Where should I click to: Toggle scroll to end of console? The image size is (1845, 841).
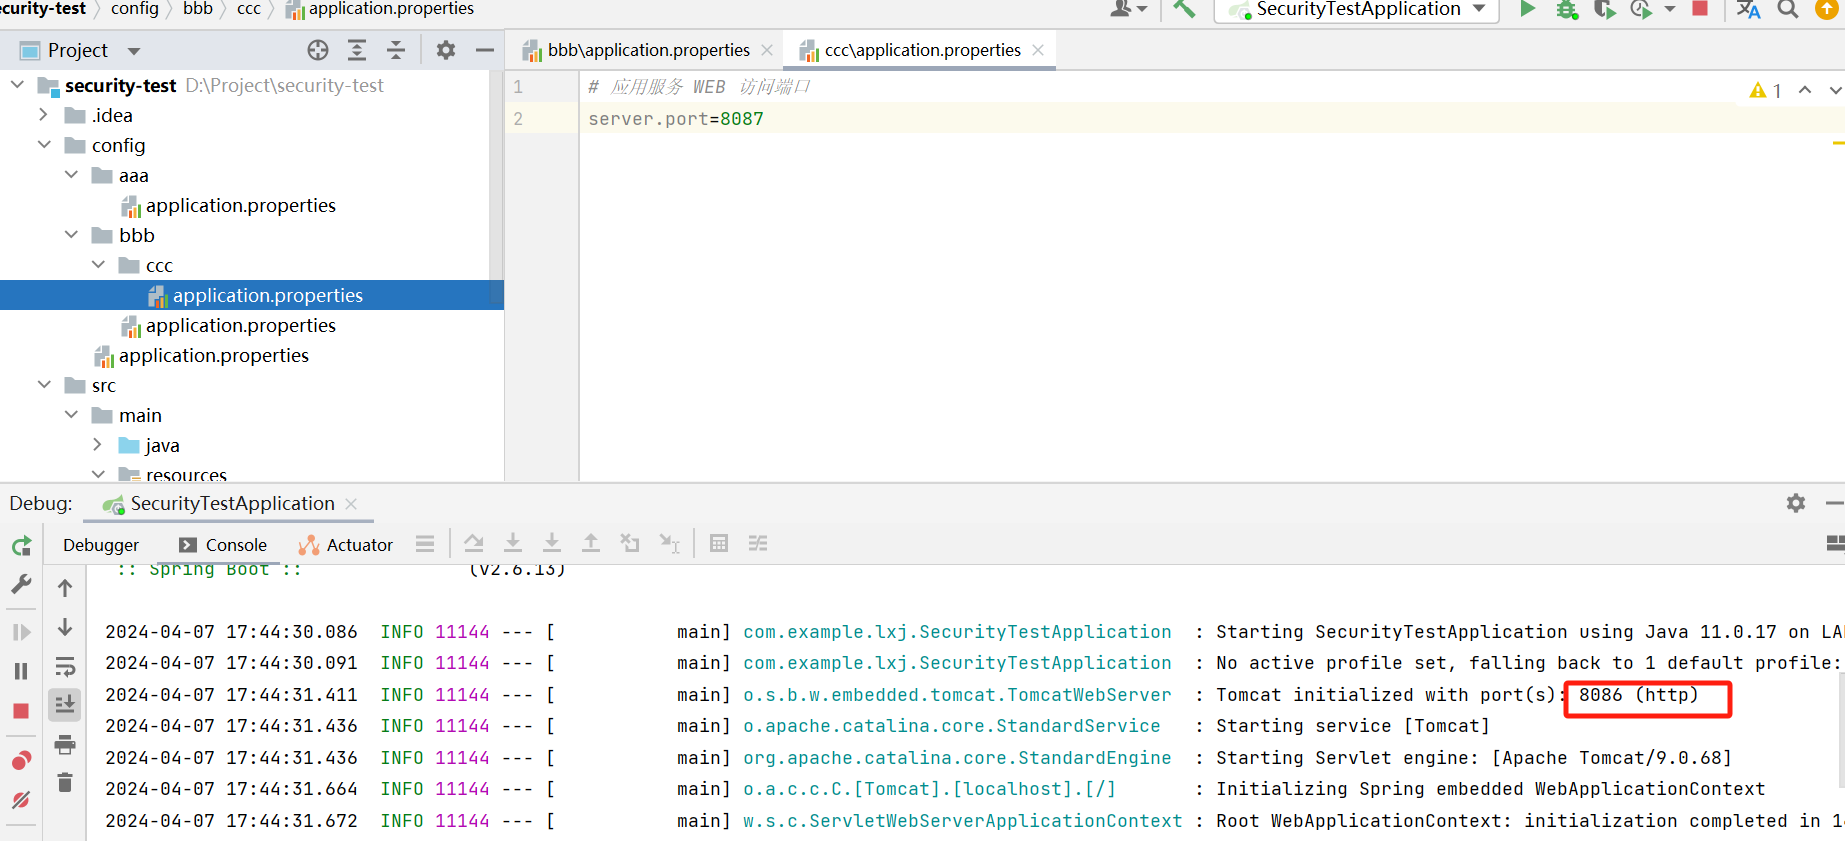tap(65, 705)
